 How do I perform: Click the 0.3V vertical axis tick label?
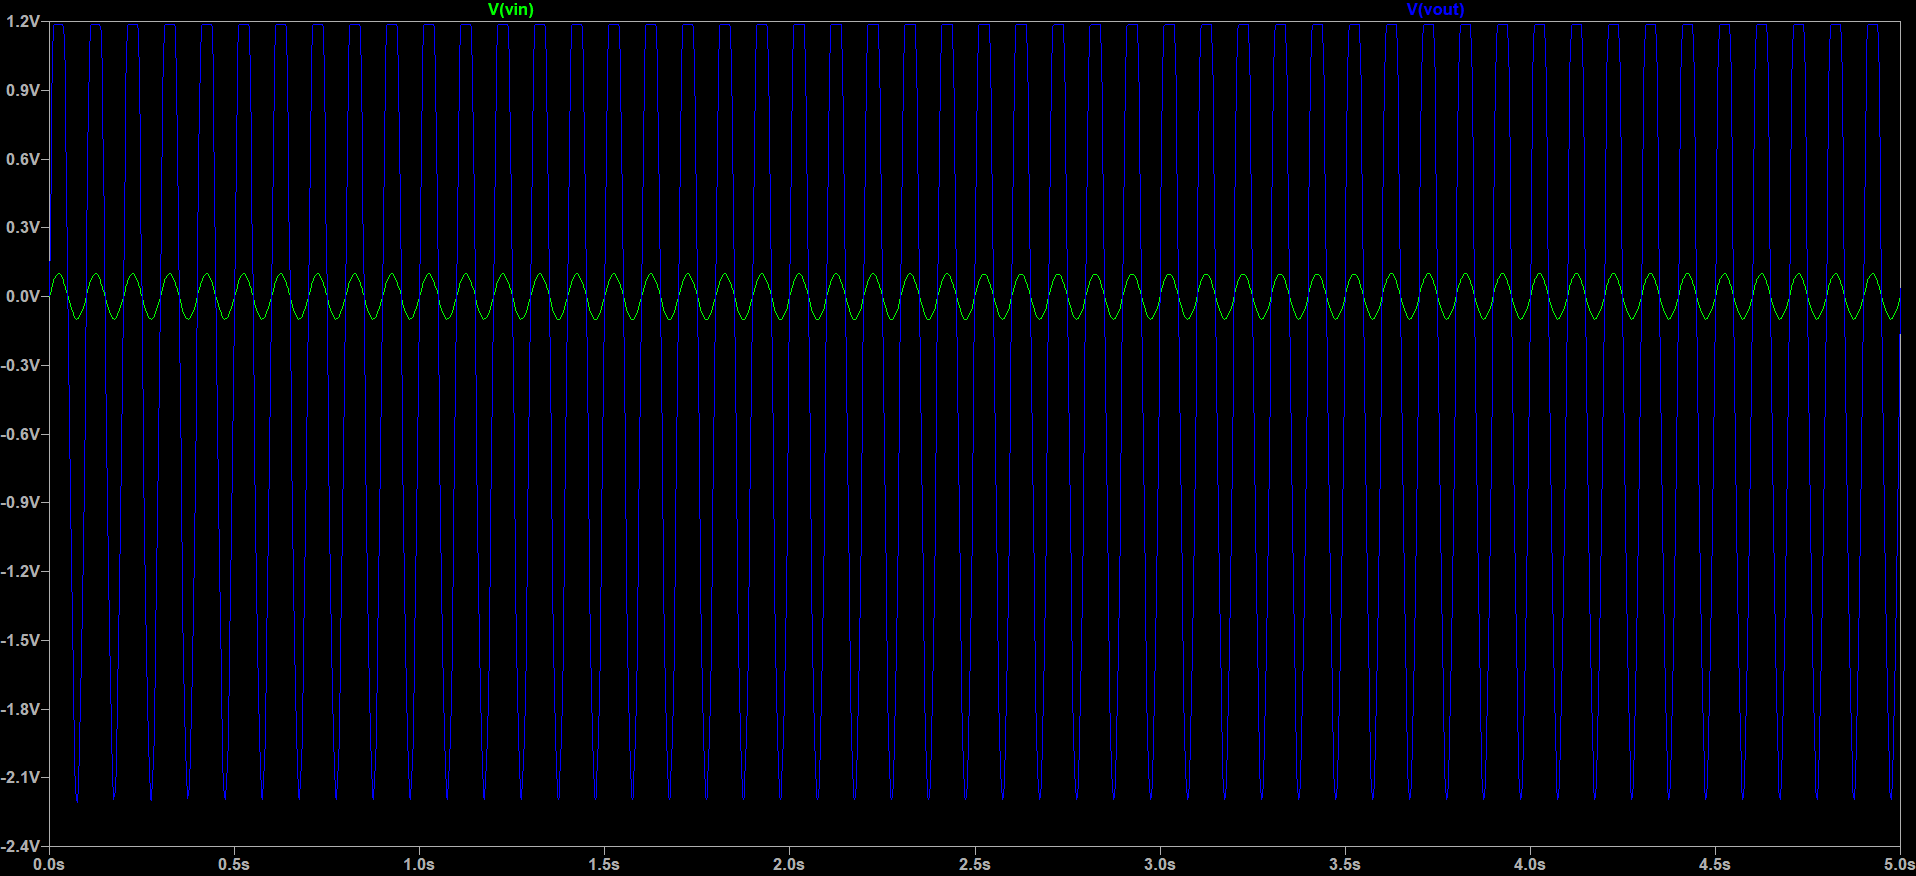pyautogui.click(x=23, y=227)
